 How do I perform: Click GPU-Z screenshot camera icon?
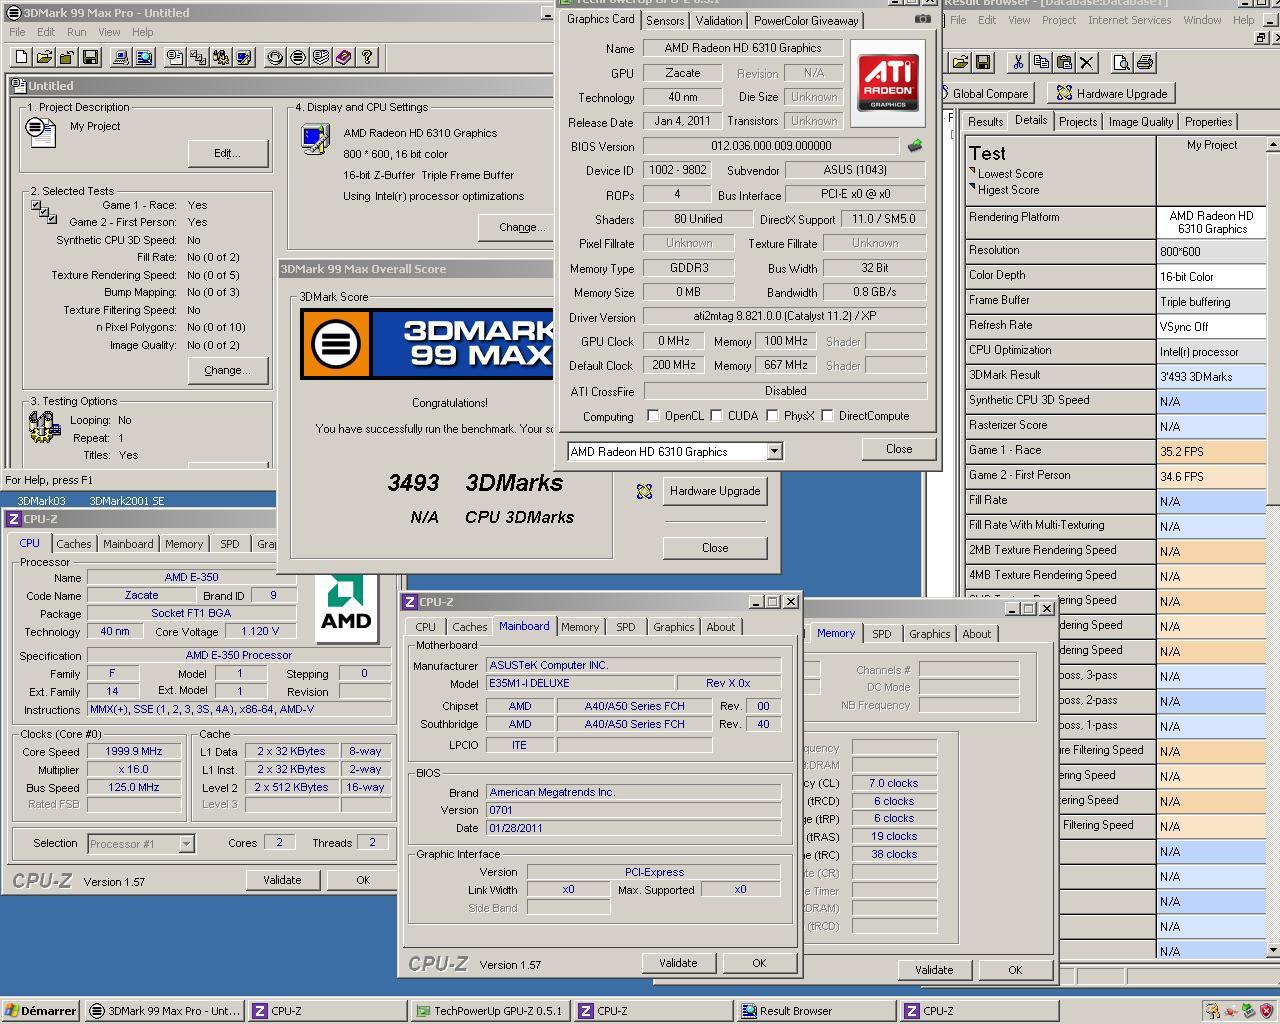[922, 19]
